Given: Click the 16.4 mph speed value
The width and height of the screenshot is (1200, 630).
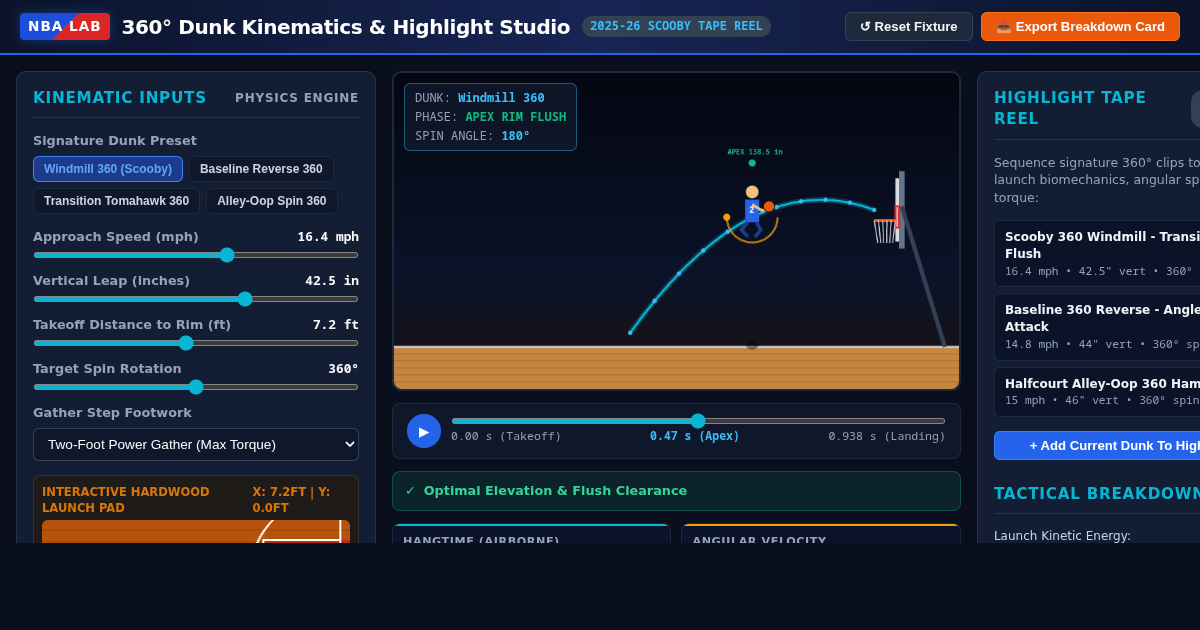Looking at the screenshot, I should (x=328, y=237).
